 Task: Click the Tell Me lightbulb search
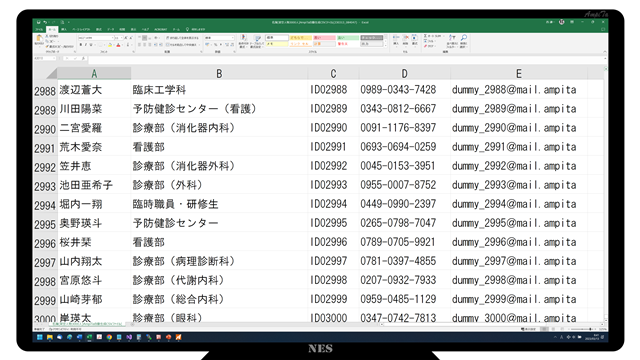coord(196,29)
